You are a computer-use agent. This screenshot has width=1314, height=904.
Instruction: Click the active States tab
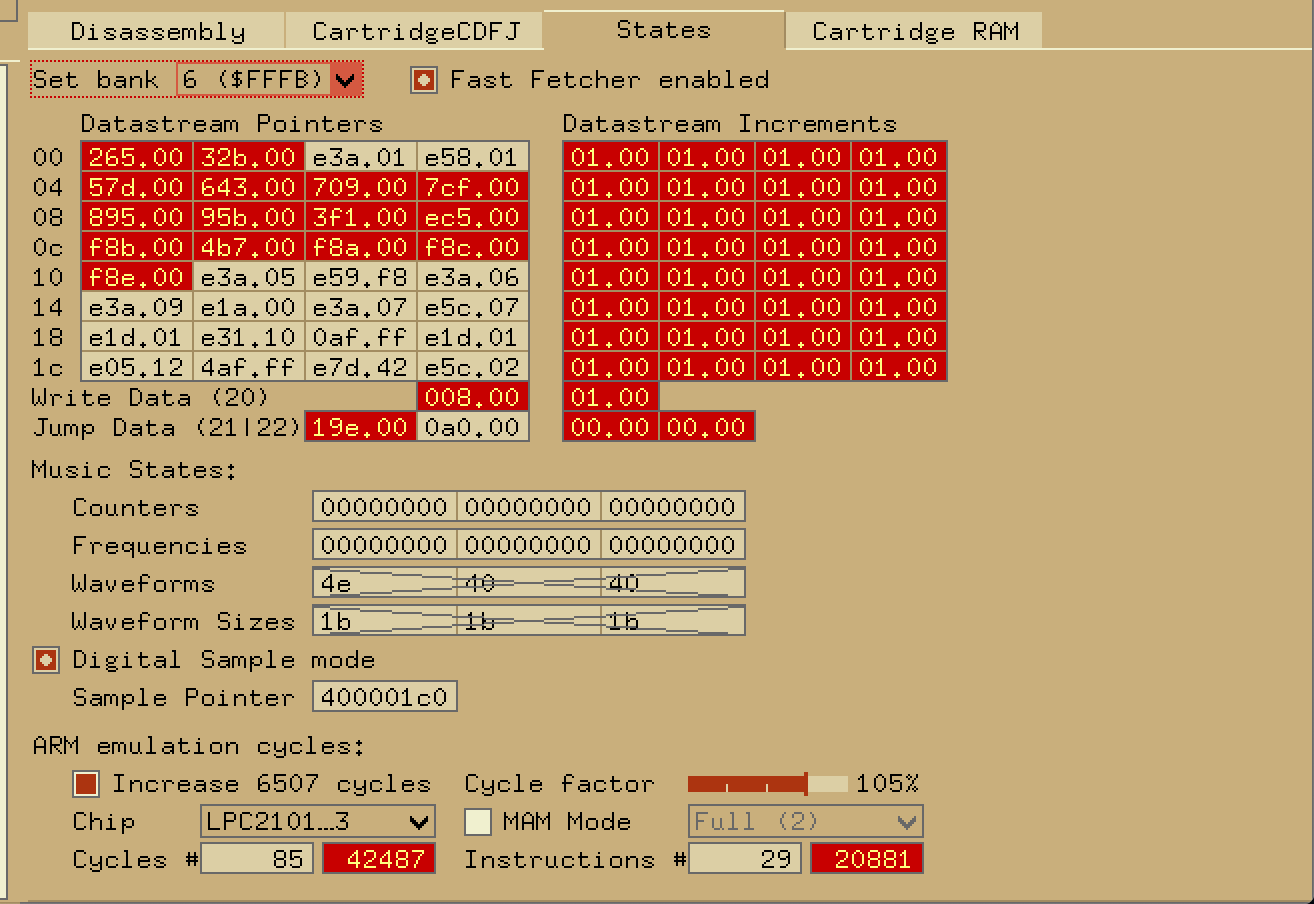click(x=663, y=29)
